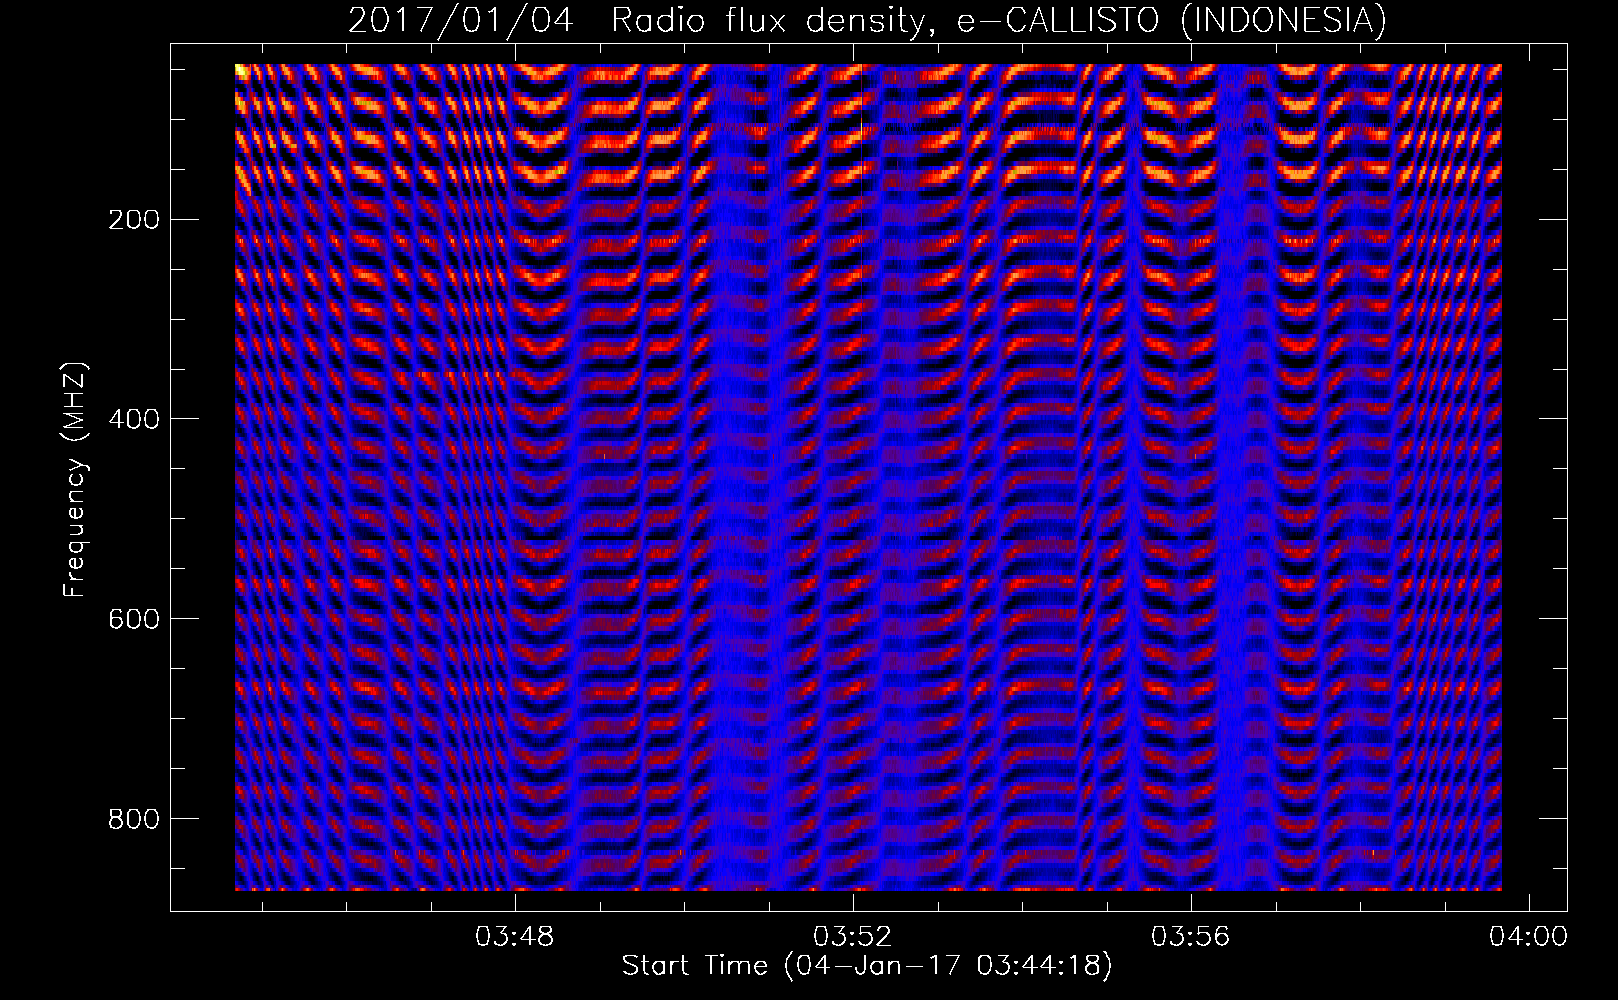Click the 03:56 time tick label
The height and width of the screenshot is (1000, 1618).
point(1190,937)
